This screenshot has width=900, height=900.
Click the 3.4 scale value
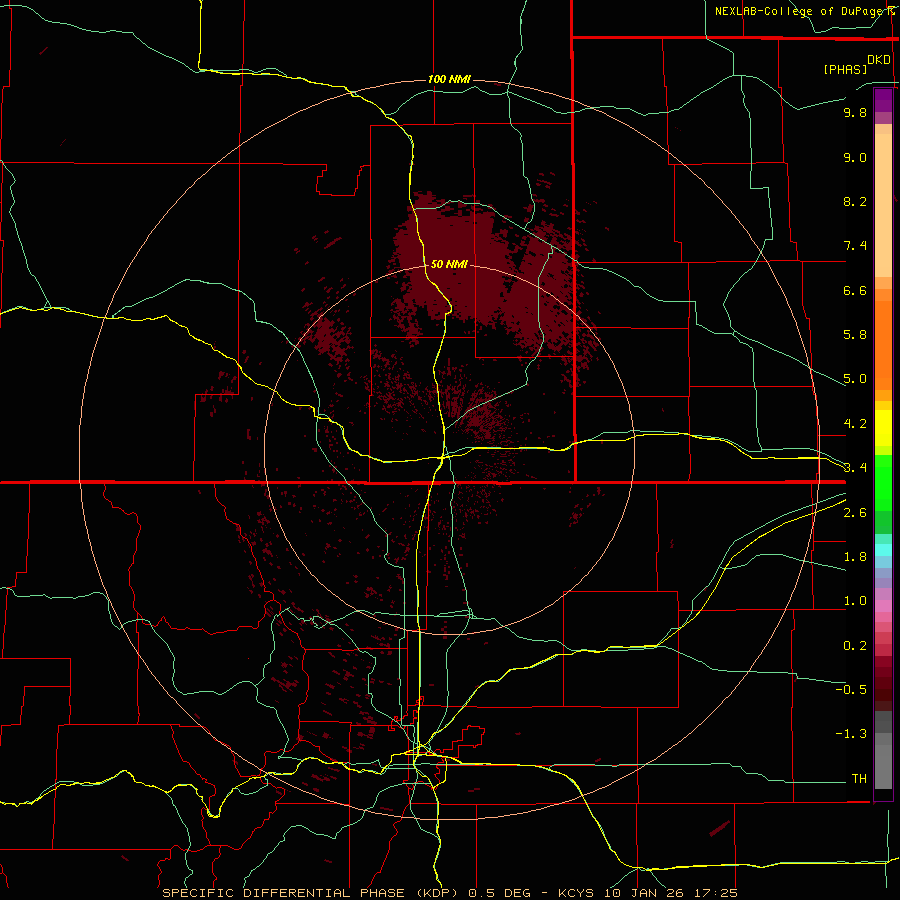(855, 468)
